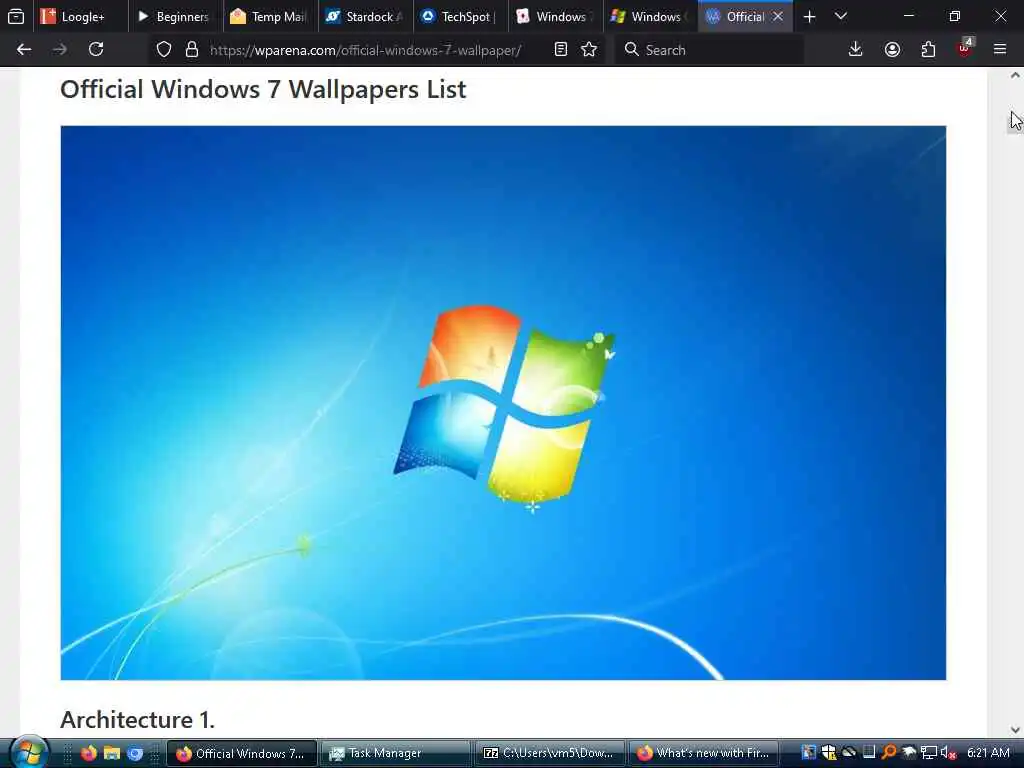1024x768 pixels.
Task: Switch to the Beginners tab
Action: (174, 16)
